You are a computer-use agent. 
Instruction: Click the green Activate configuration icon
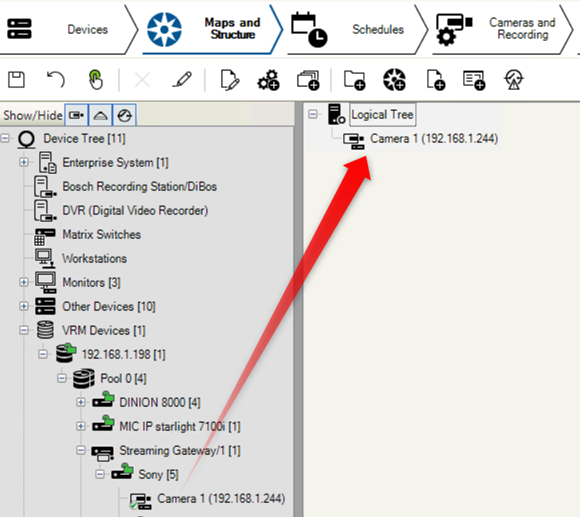click(95, 80)
